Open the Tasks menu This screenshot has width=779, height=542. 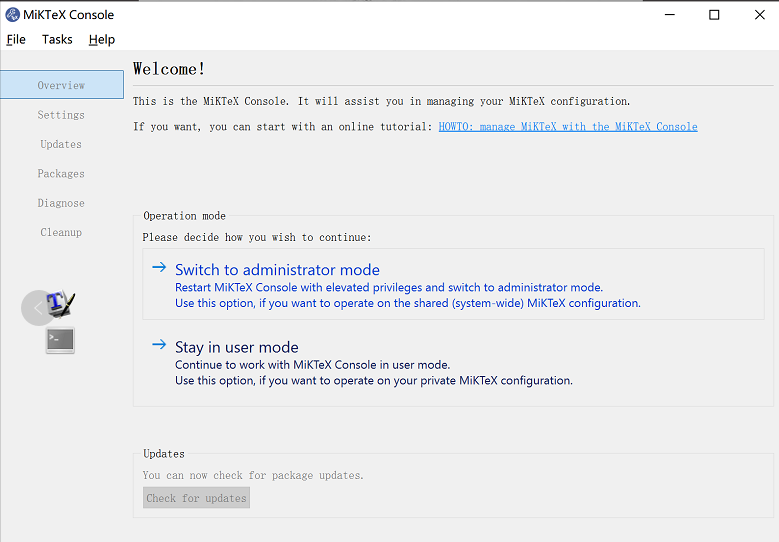coord(57,39)
